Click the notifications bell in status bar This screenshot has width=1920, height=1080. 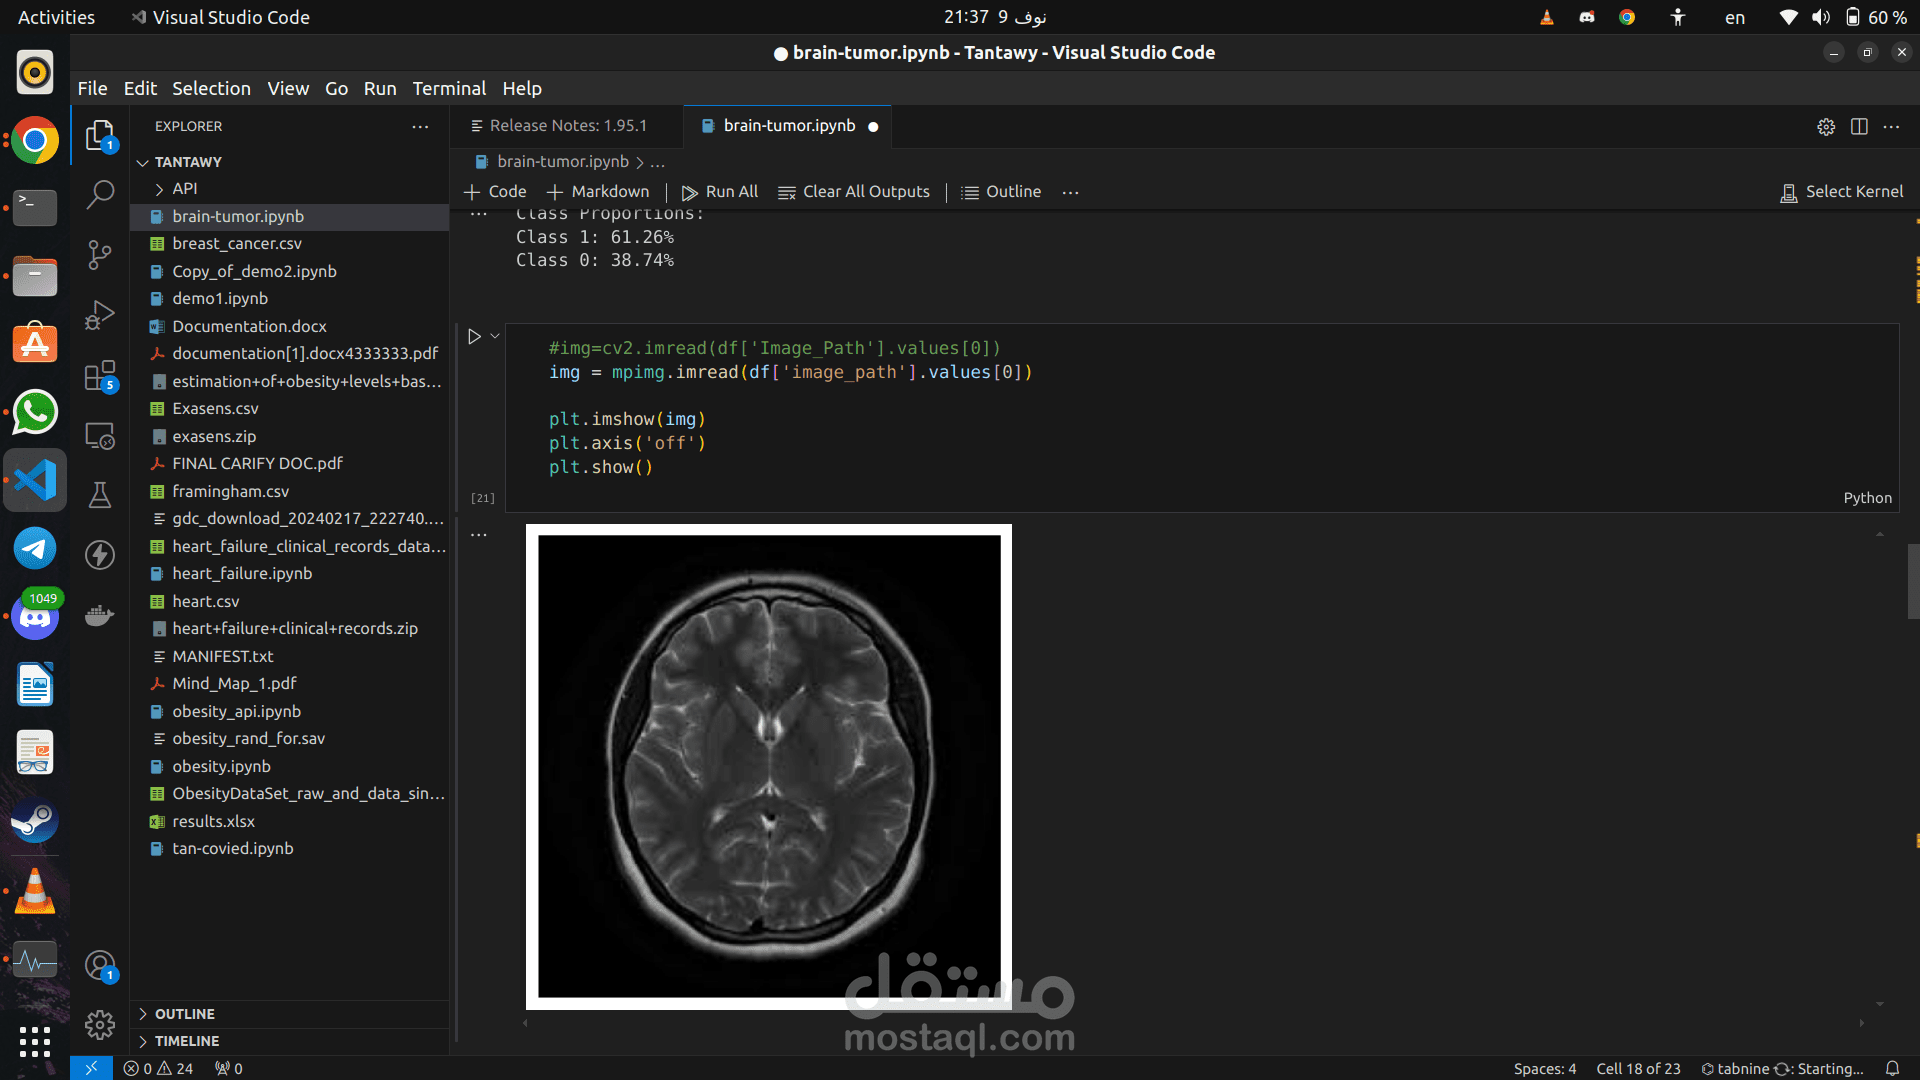tap(1892, 1068)
